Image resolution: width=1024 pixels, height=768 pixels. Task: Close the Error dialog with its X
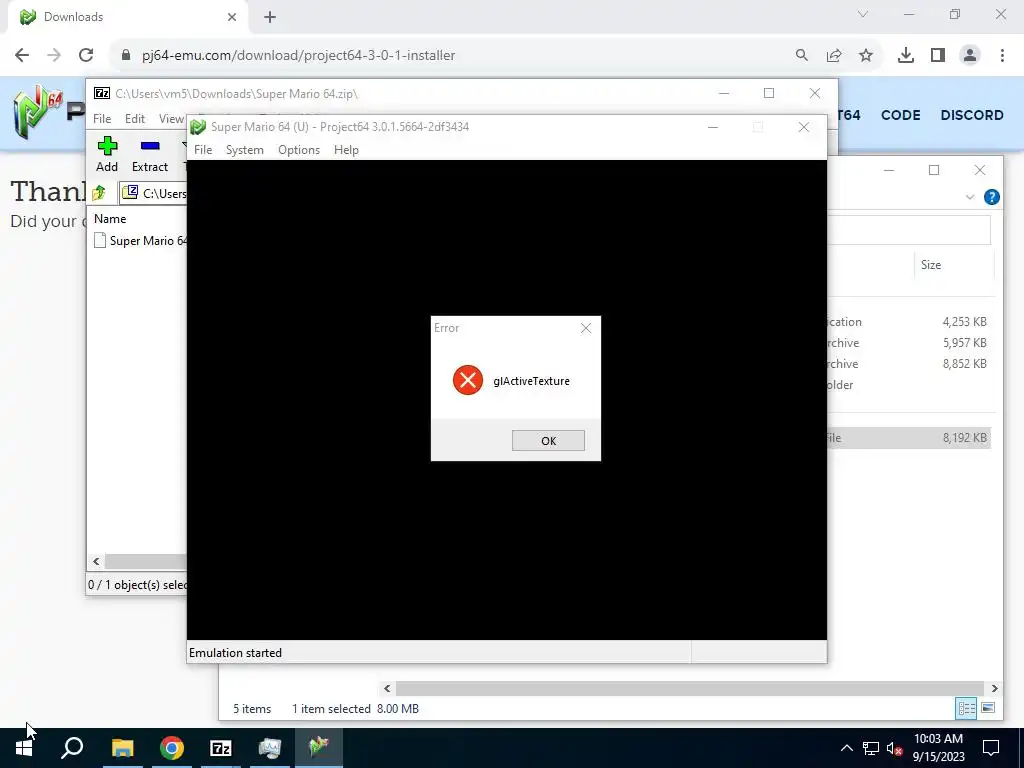[586, 328]
